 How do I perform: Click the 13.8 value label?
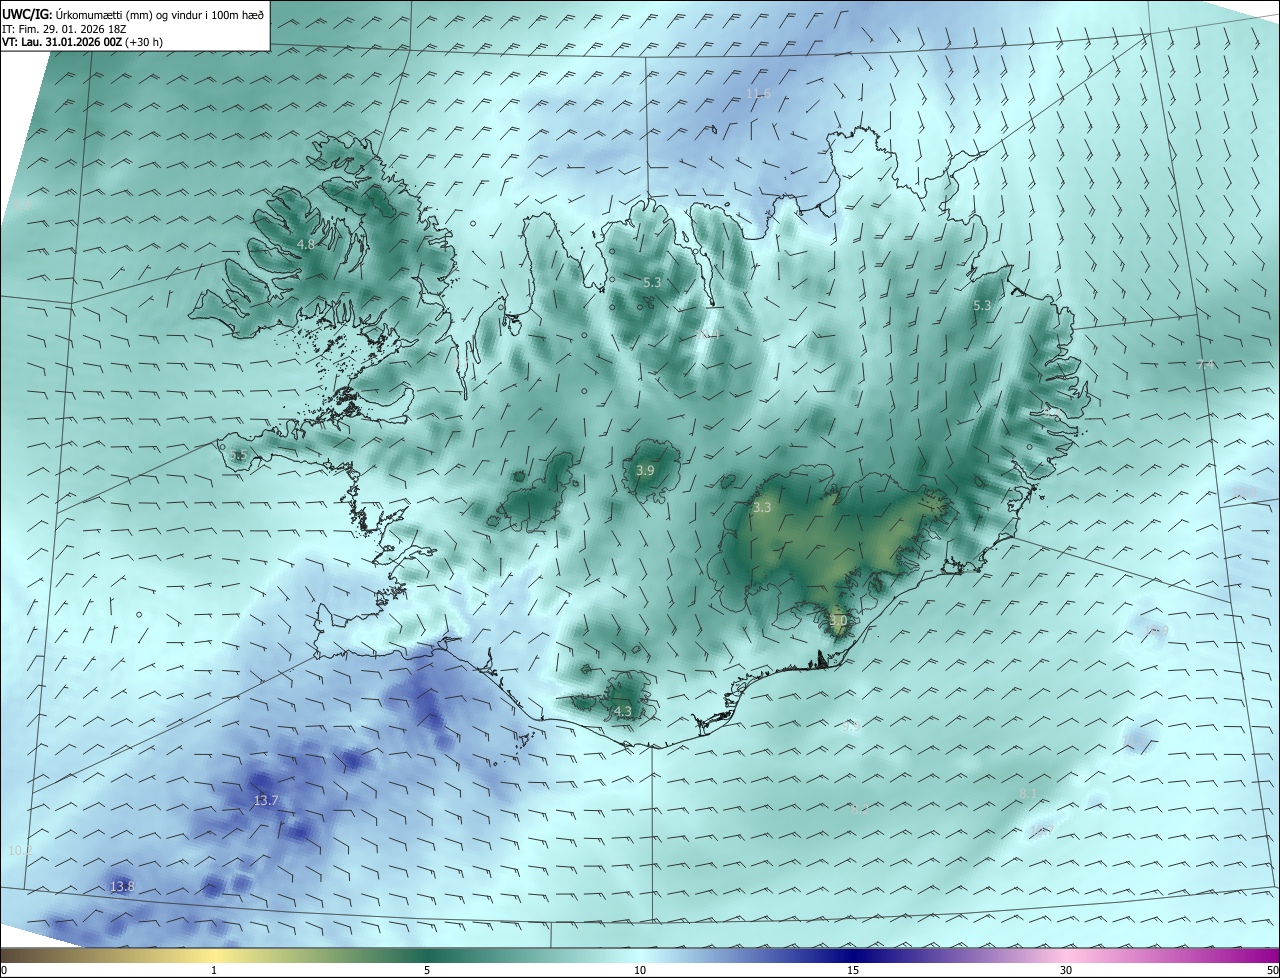pyautogui.click(x=122, y=886)
